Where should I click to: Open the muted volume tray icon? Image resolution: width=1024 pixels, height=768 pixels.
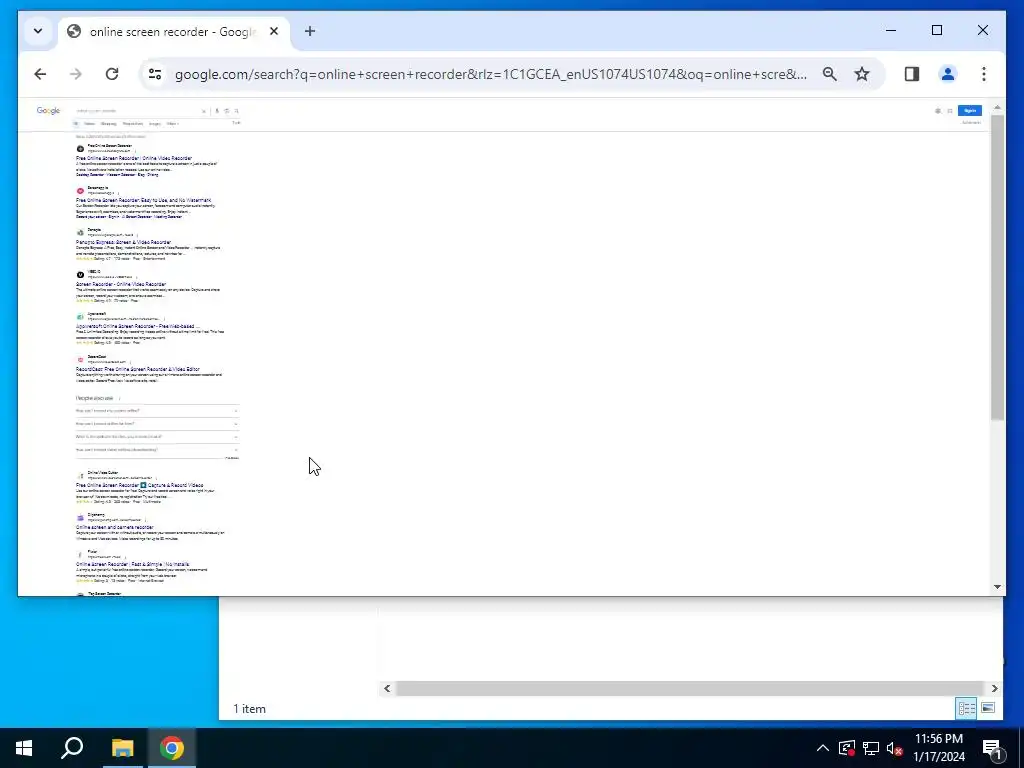[x=895, y=748]
